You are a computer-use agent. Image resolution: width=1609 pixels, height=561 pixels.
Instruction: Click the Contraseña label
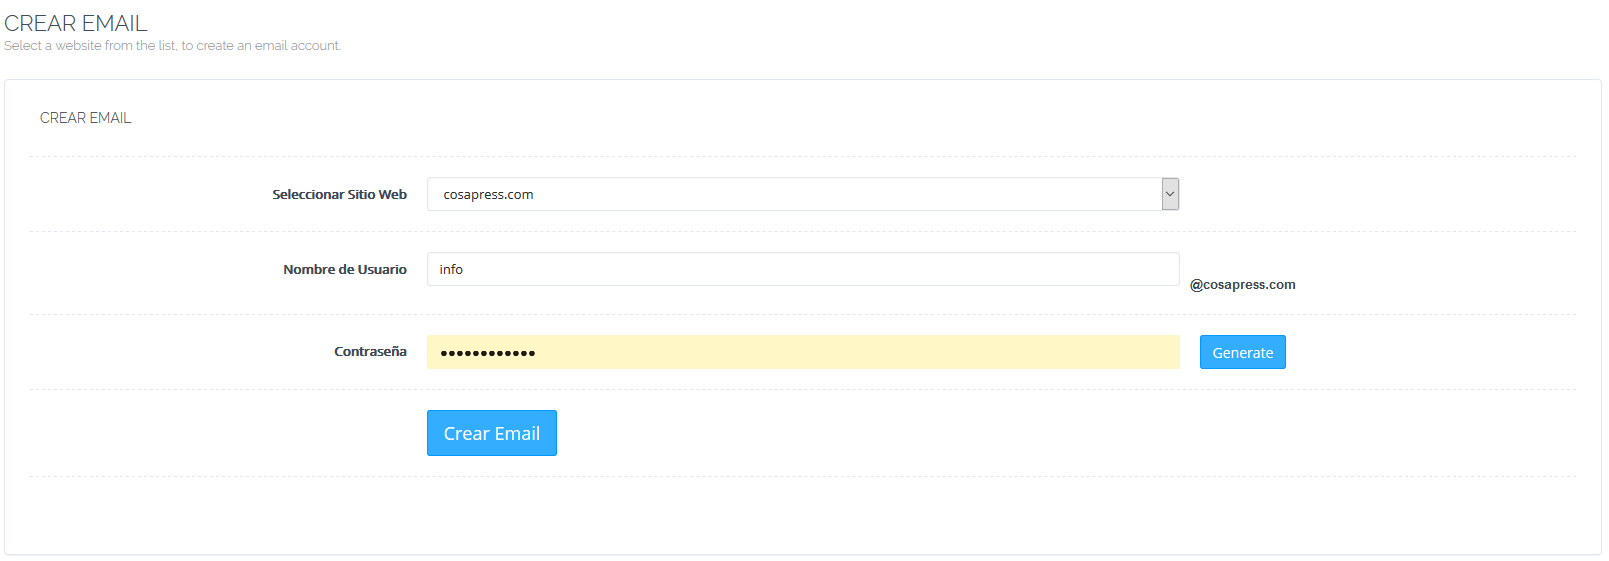(x=370, y=352)
